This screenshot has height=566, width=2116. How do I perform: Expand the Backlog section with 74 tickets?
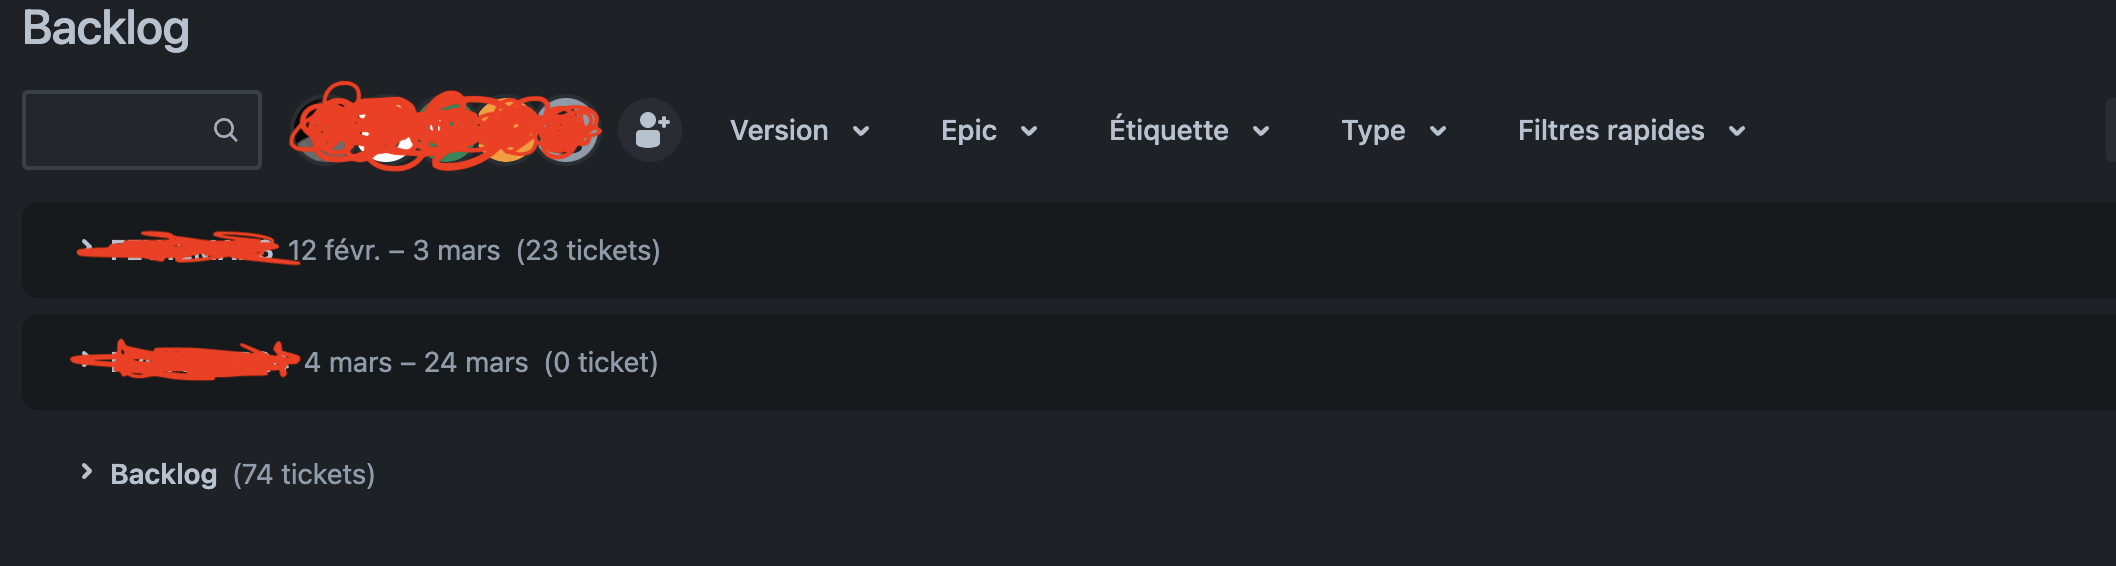[87, 472]
